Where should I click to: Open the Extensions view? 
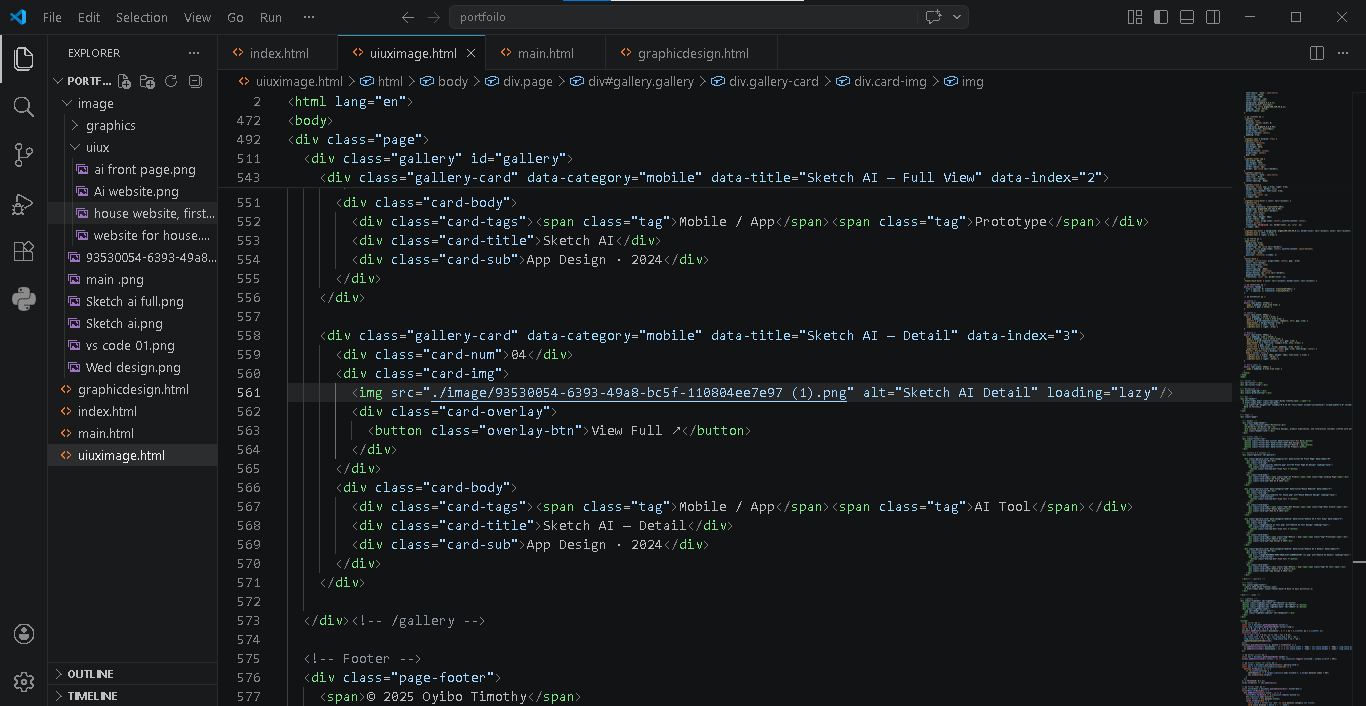[x=24, y=251]
